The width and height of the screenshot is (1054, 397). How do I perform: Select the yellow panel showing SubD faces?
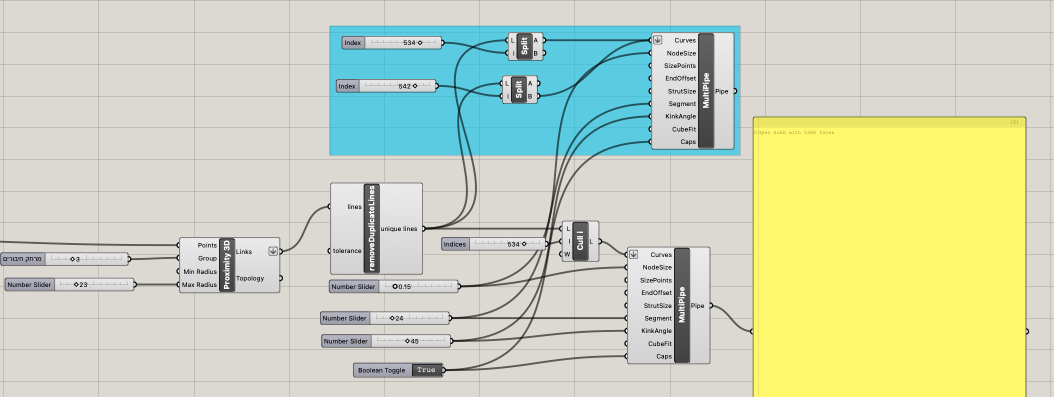pos(889,257)
